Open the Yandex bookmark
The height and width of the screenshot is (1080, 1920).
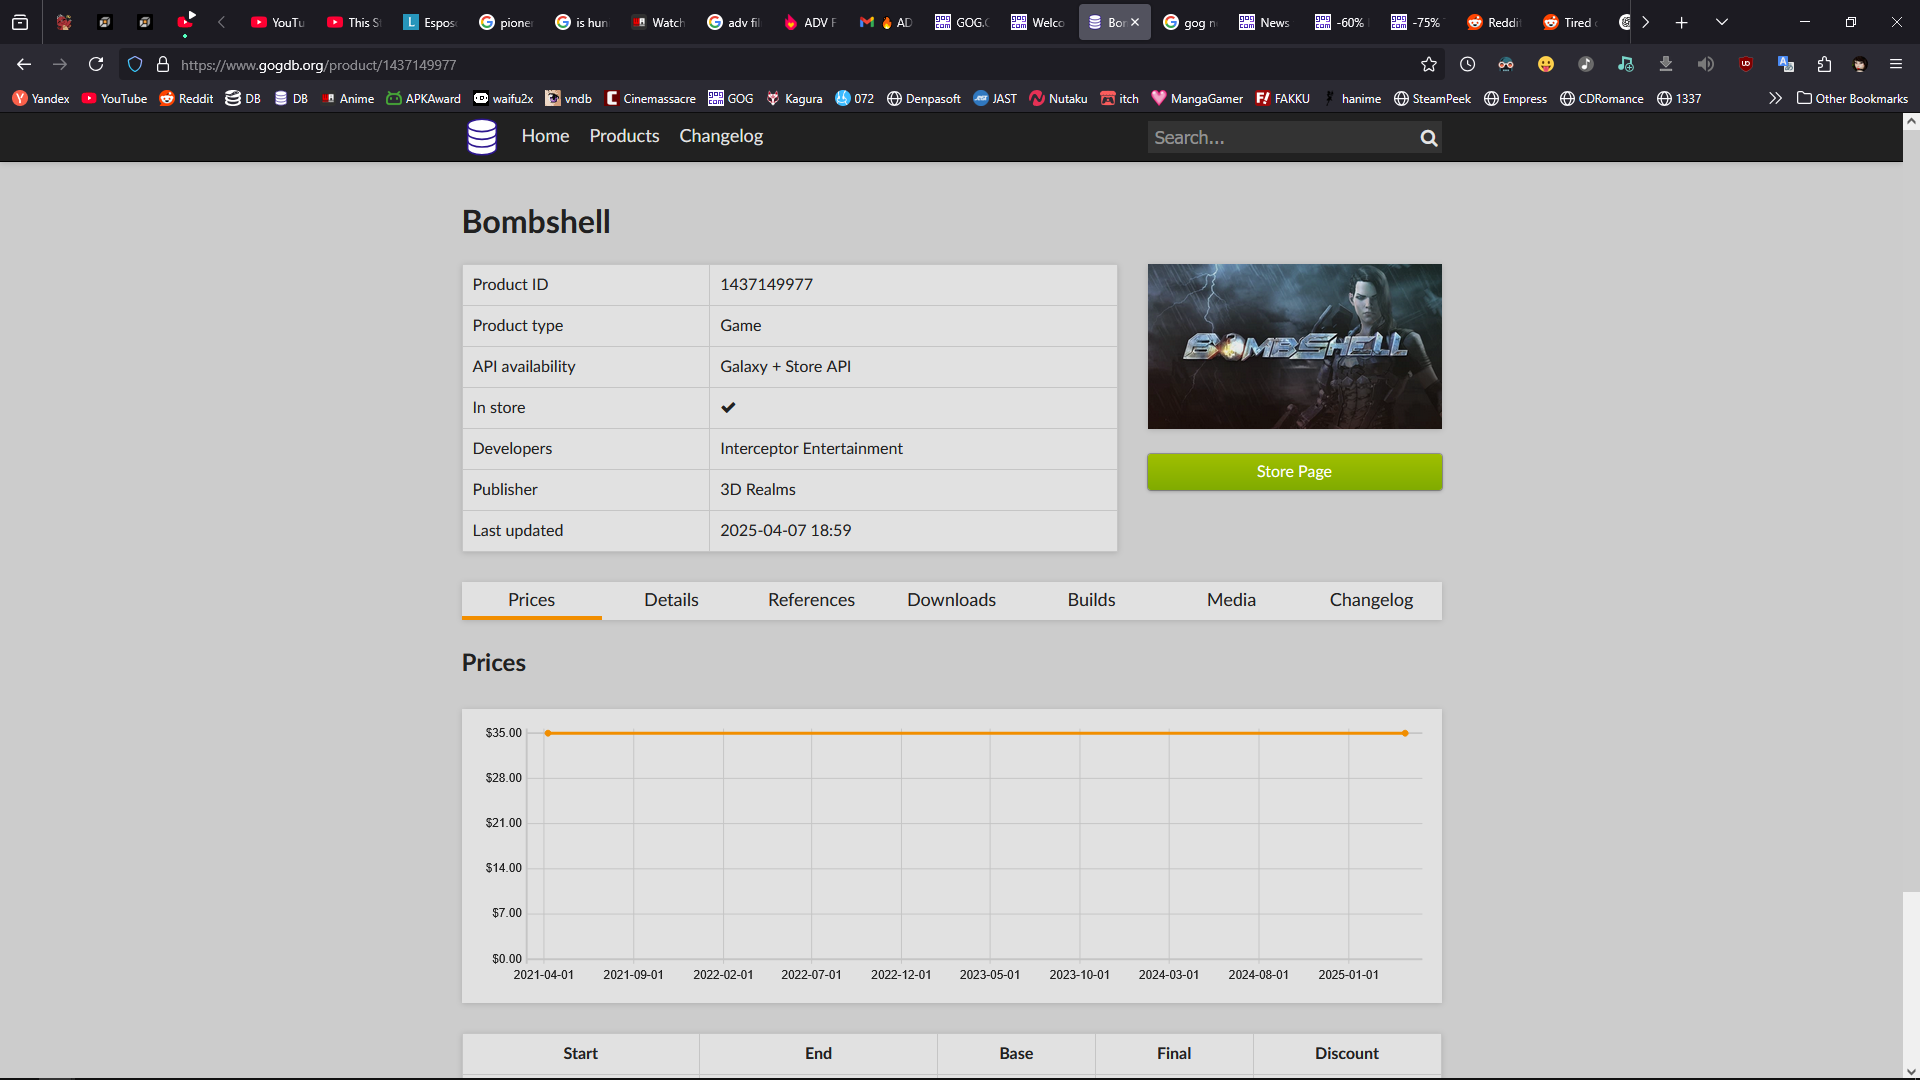41,98
